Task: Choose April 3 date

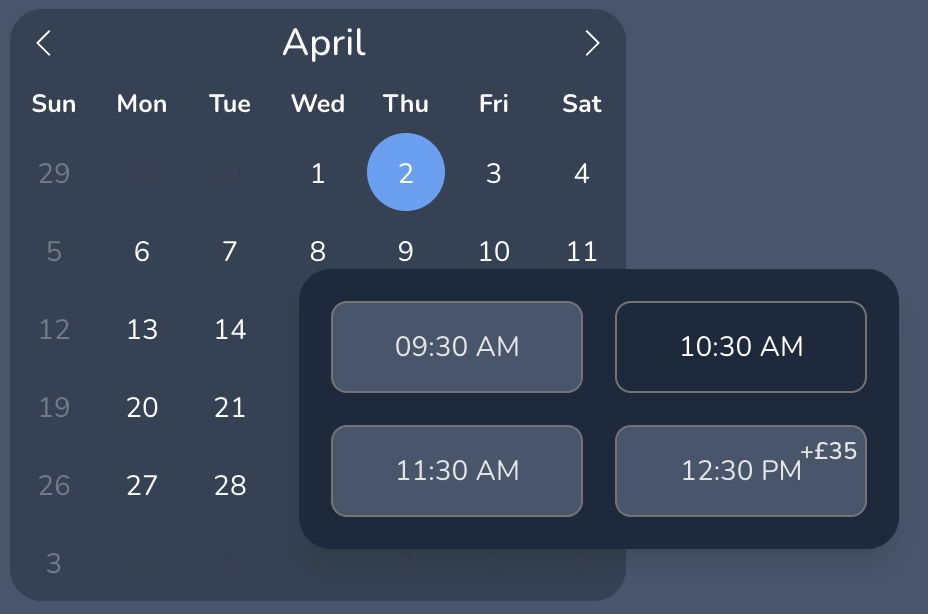Action: point(493,174)
